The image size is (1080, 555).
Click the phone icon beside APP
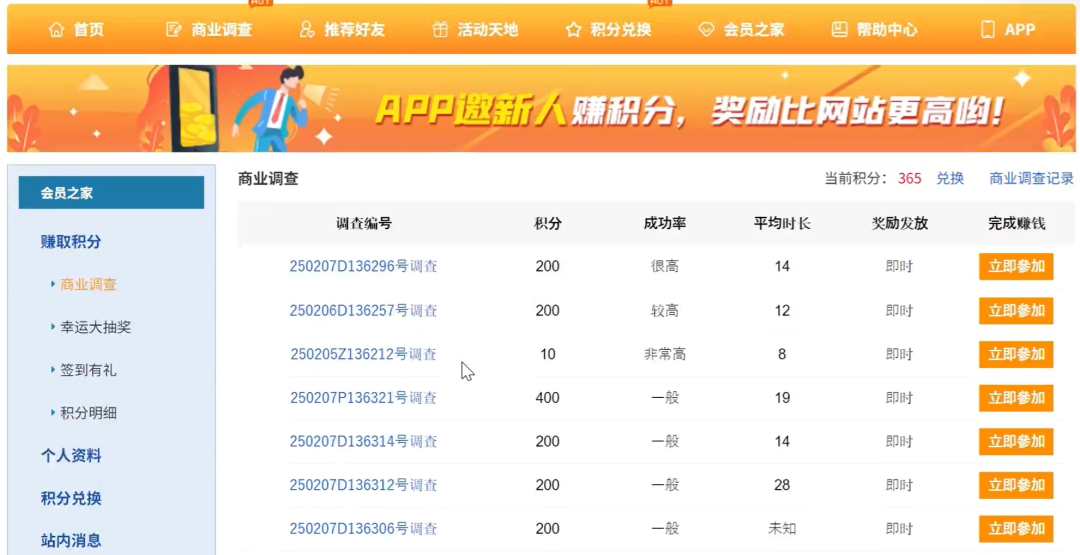988,30
